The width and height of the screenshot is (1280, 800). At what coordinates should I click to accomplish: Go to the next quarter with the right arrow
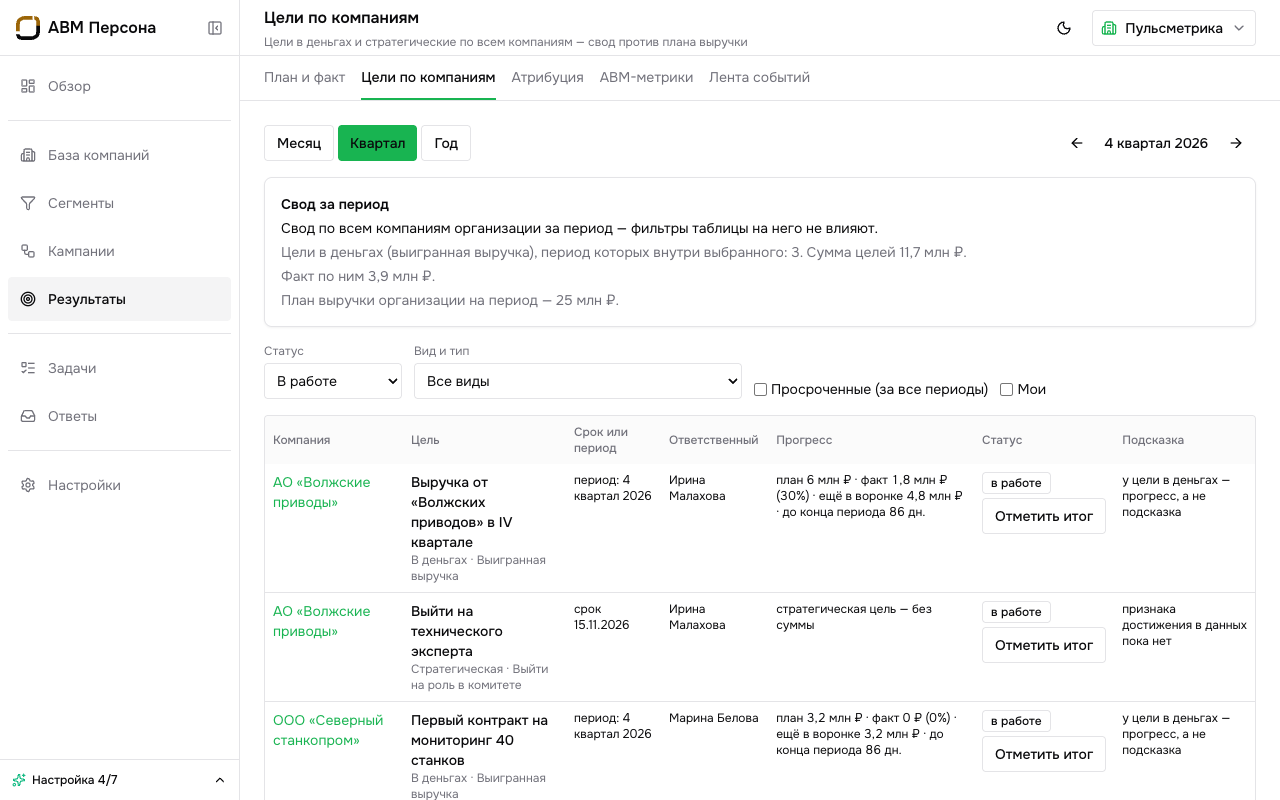[1236, 143]
